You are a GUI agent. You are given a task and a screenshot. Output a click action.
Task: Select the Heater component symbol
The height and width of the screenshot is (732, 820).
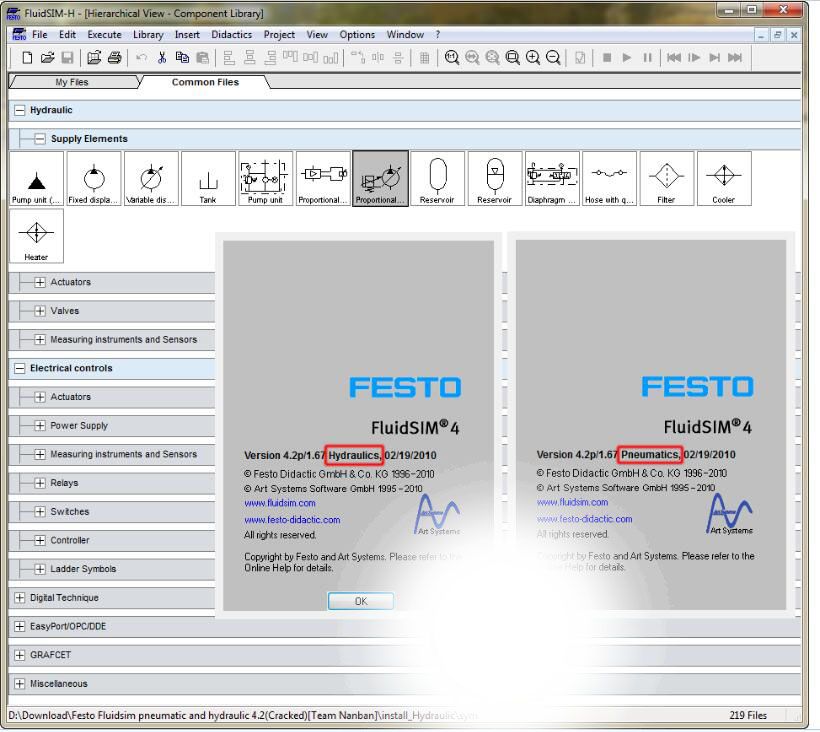pyautogui.click(x=37, y=236)
